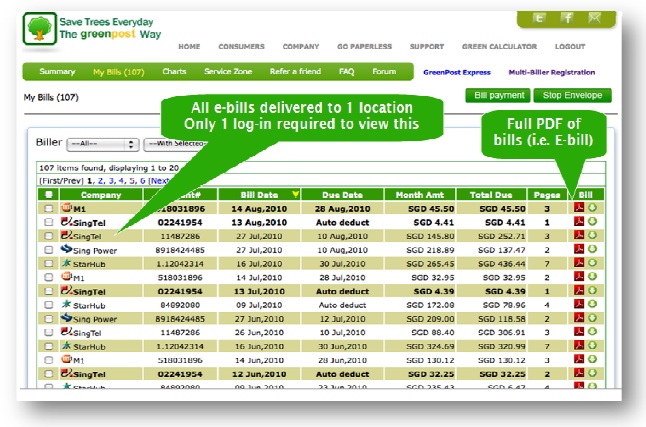646x427 pixels.
Task: Open the GreenPost Express link
Action: coord(457,73)
